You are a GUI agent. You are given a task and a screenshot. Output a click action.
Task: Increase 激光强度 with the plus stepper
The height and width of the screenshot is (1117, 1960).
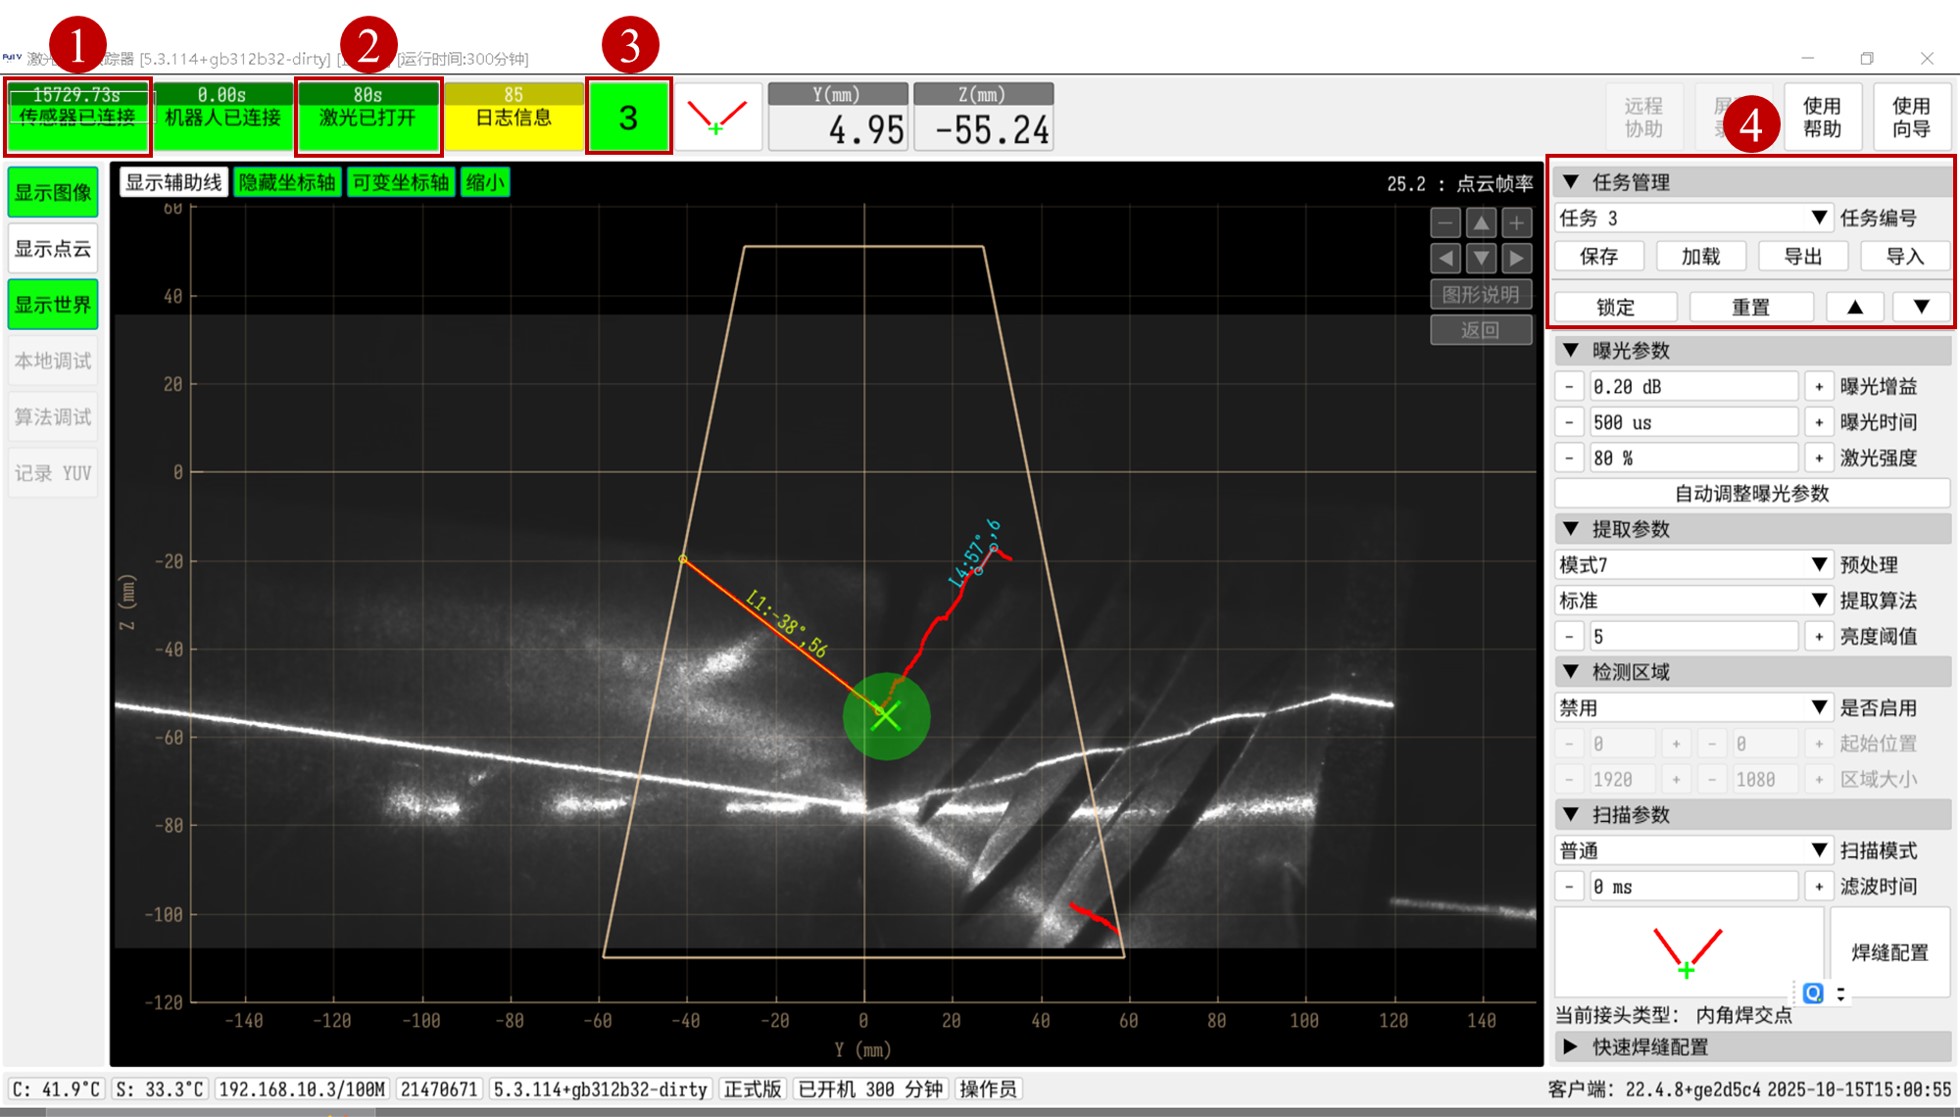[x=1818, y=458]
